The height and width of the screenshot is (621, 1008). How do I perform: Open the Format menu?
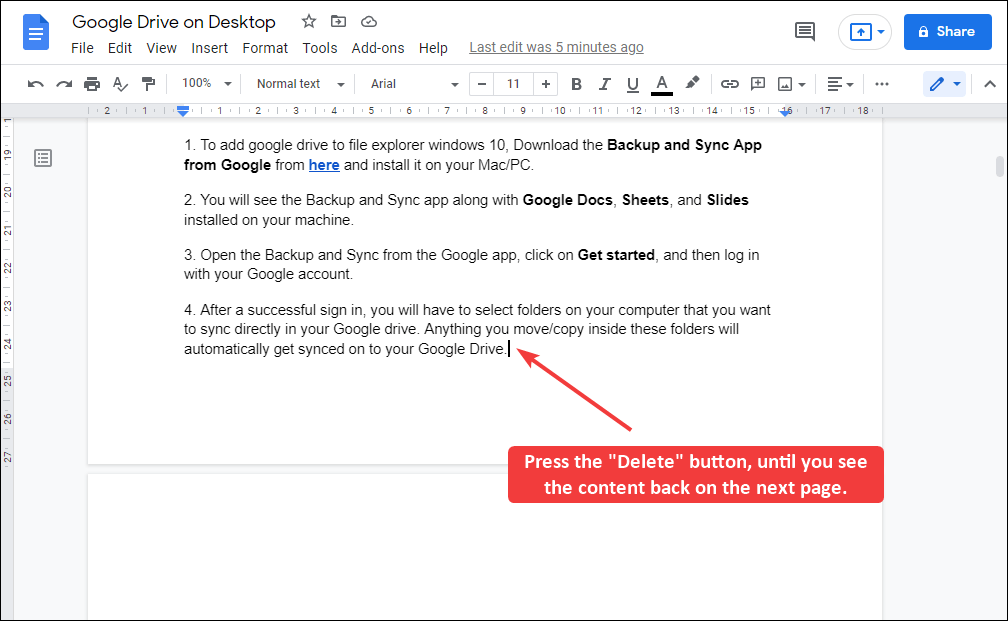pyautogui.click(x=265, y=47)
